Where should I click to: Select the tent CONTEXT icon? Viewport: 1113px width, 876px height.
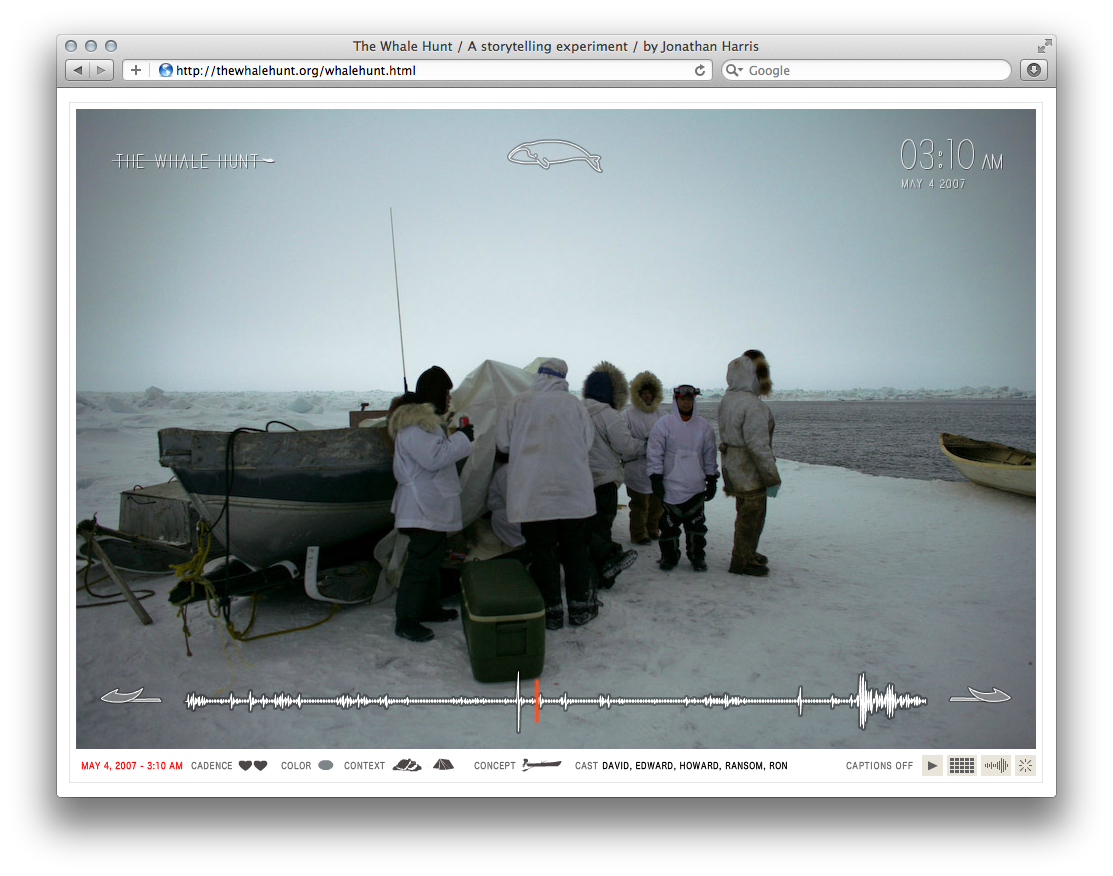click(443, 765)
